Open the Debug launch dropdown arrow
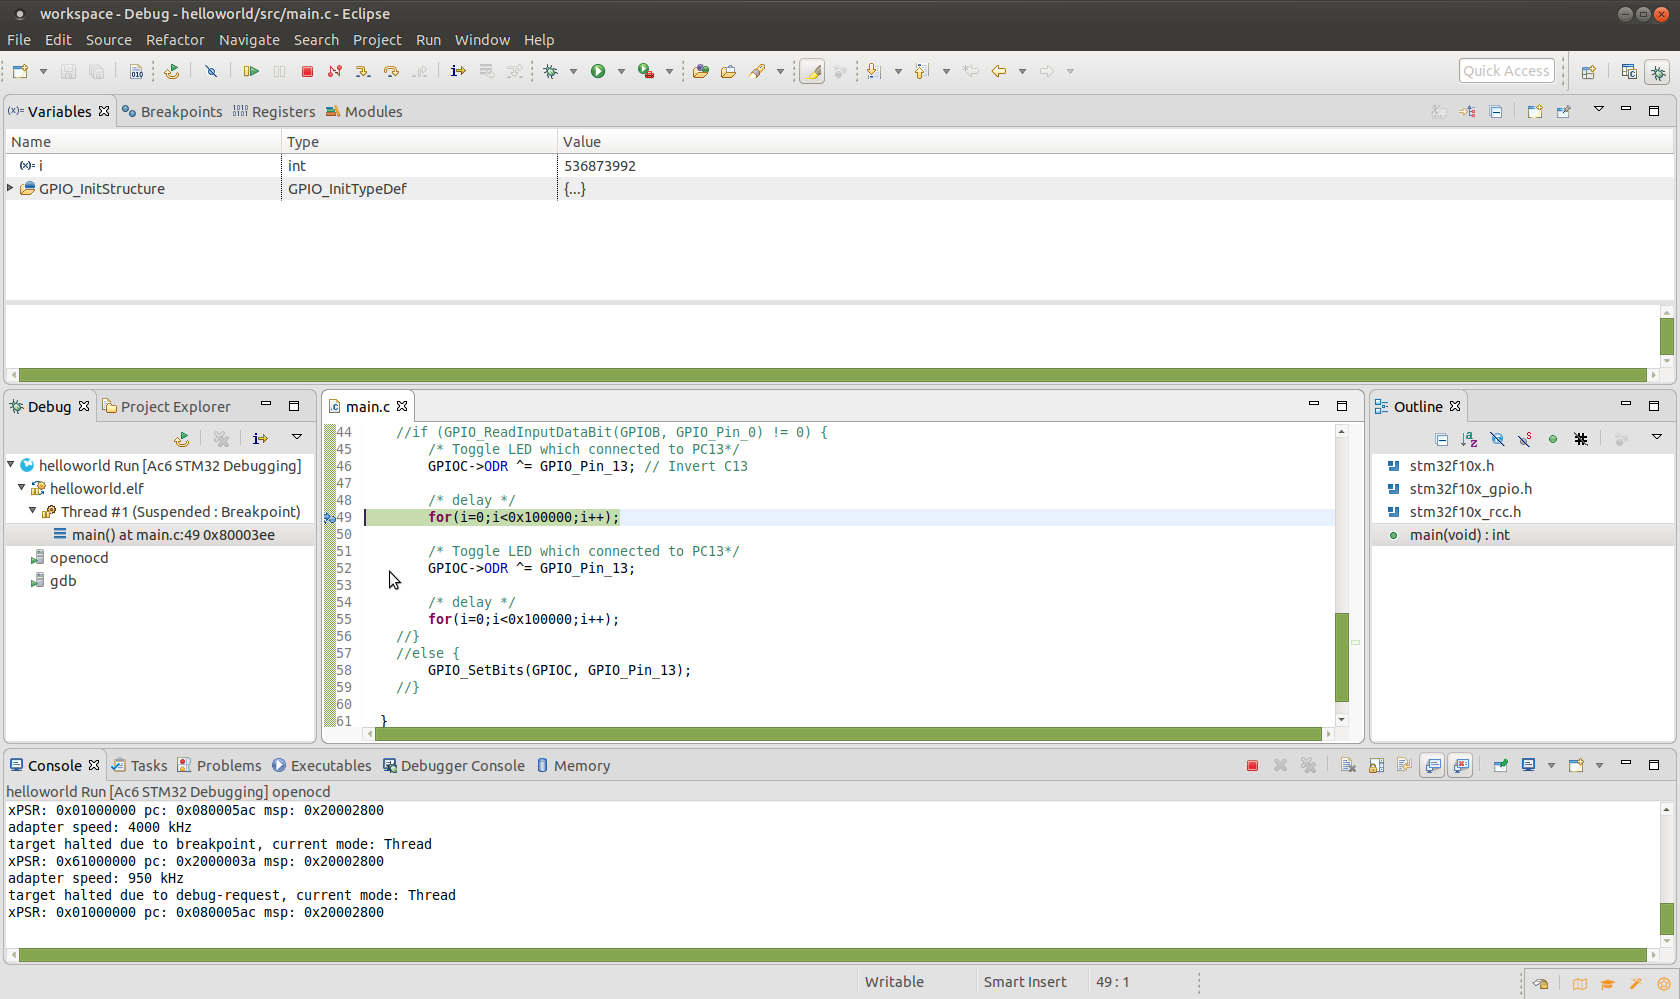Viewport: 1680px width, 999px height. click(573, 71)
